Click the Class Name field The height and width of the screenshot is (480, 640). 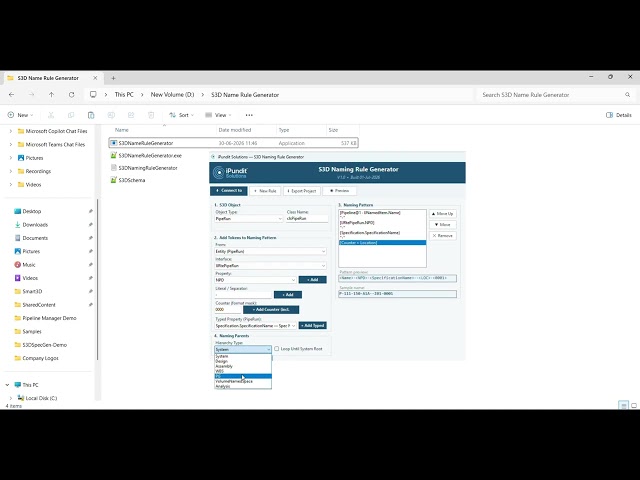(307, 218)
